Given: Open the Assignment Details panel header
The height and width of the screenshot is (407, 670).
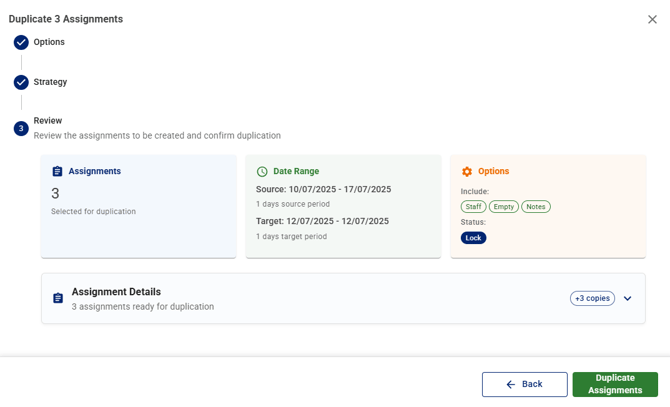Looking at the screenshot, I should point(300,298).
